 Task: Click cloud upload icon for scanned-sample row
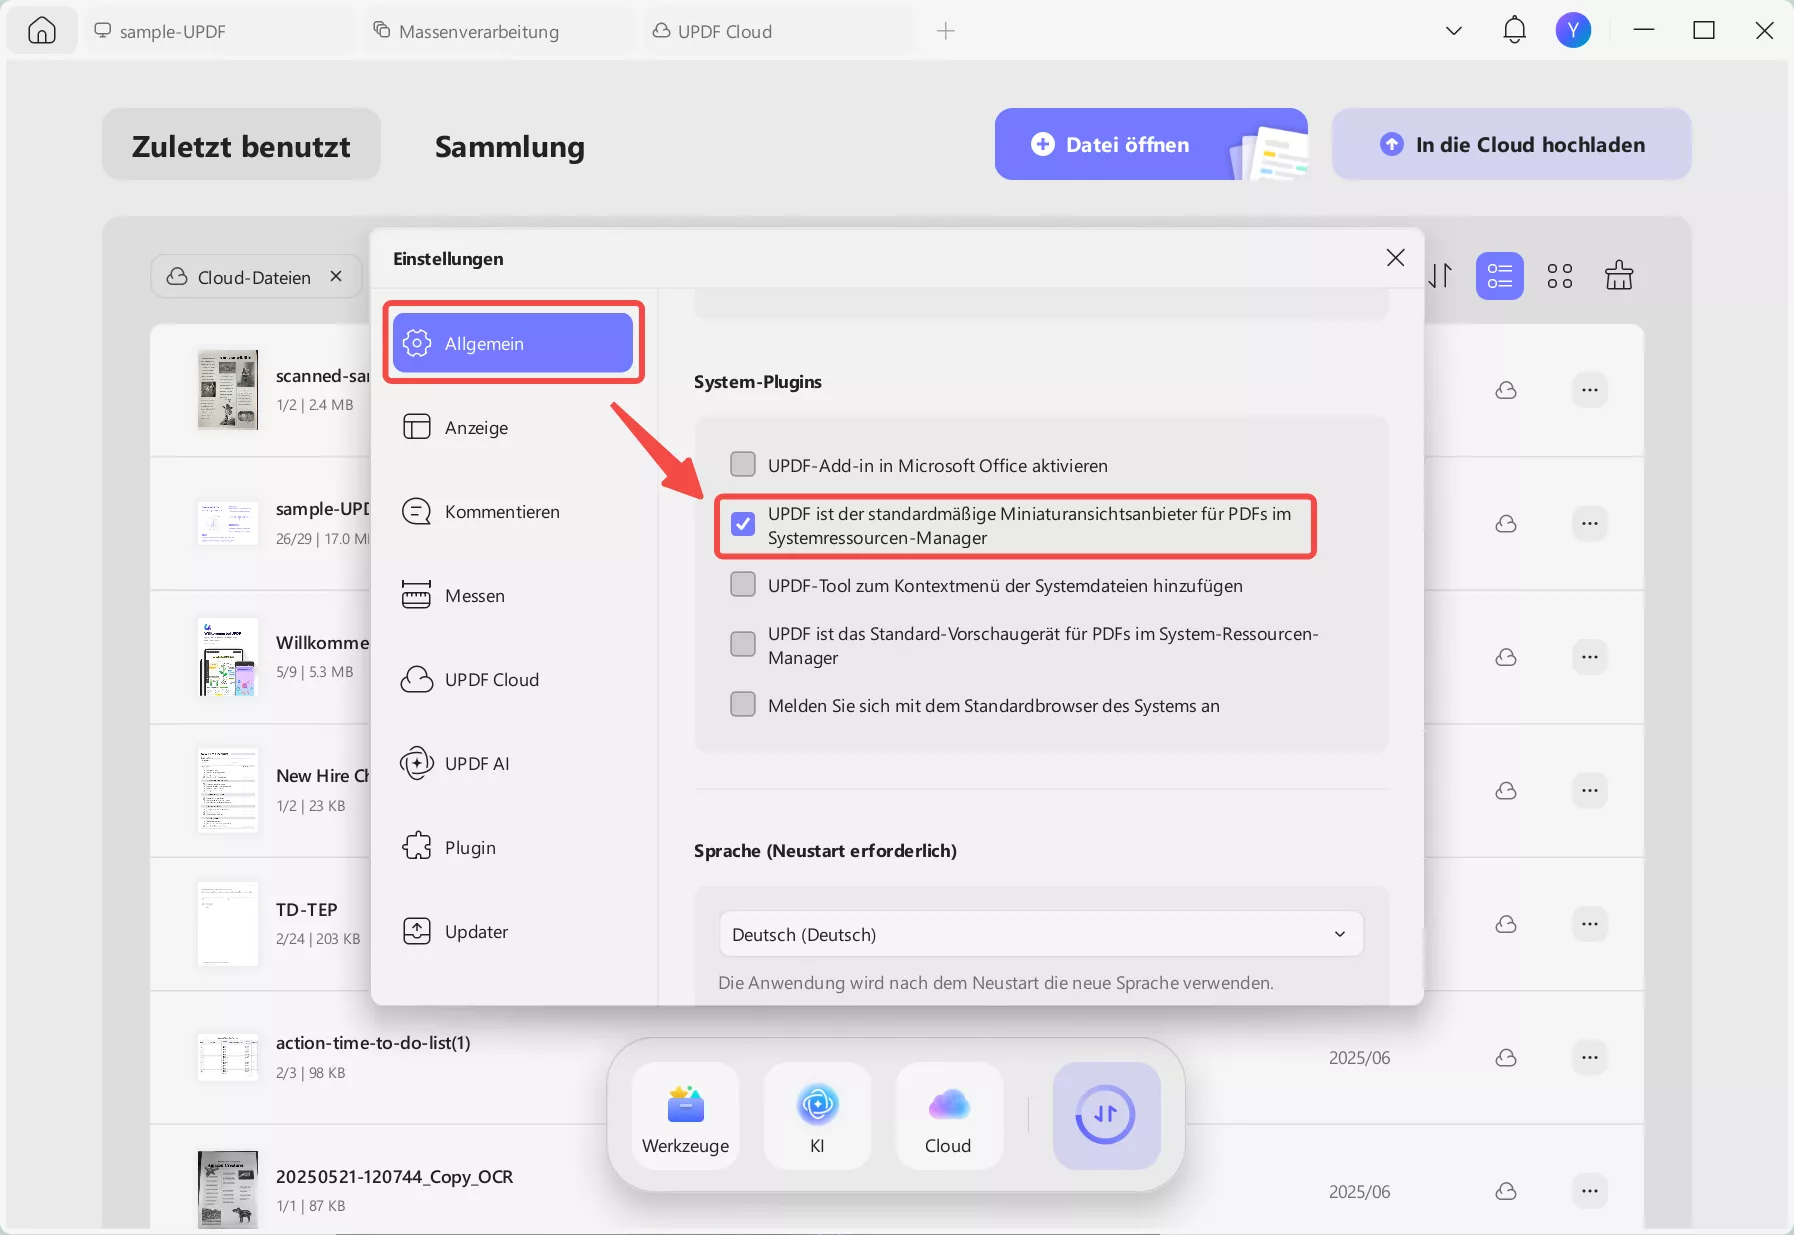(x=1506, y=390)
